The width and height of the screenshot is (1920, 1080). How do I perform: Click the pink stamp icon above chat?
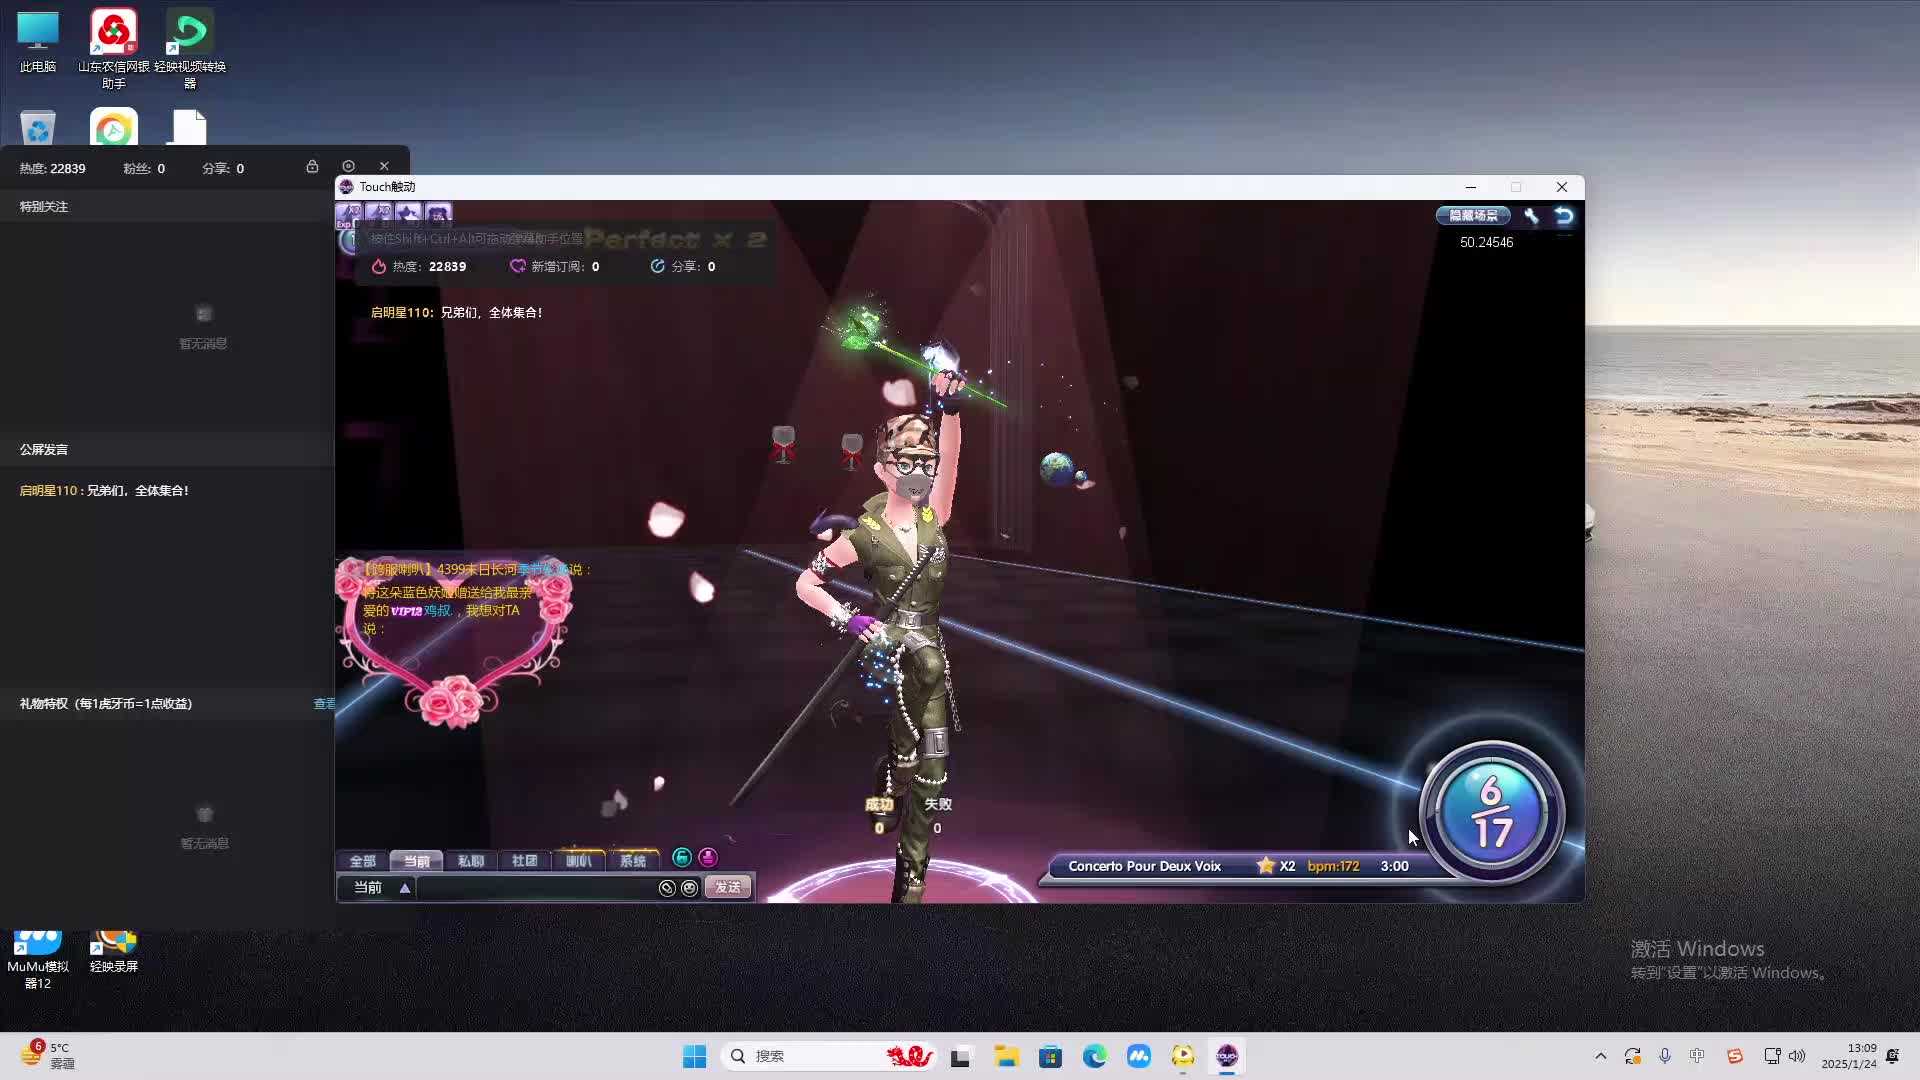point(708,858)
